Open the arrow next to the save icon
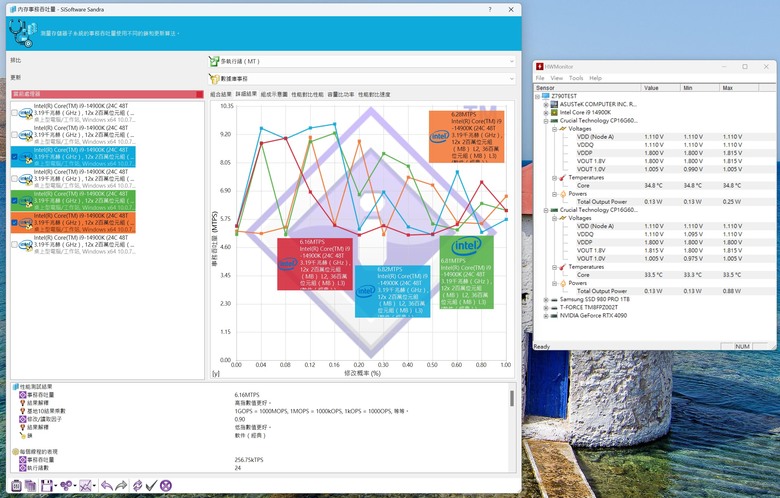This screenshot has height=498, width=780. [x=56, y=486]
